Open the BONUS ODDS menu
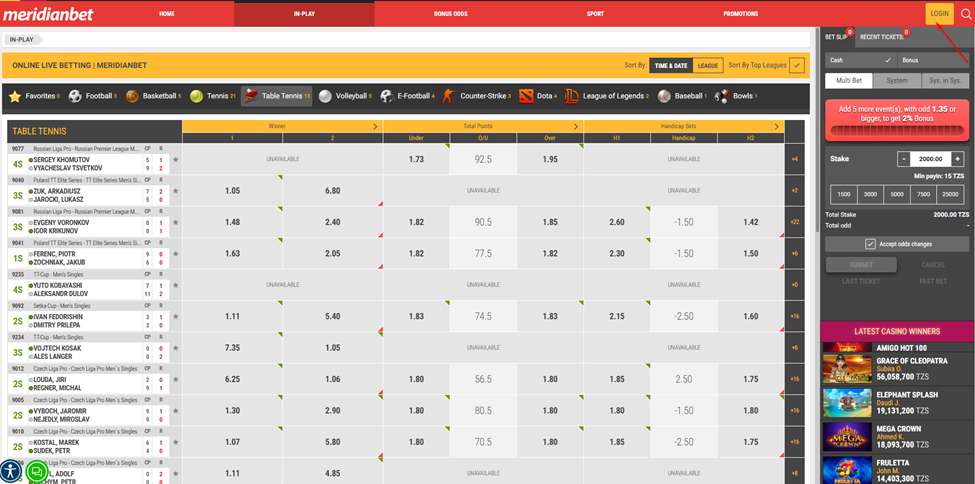Viewport: 975px width, 484px height. (451, 14)
